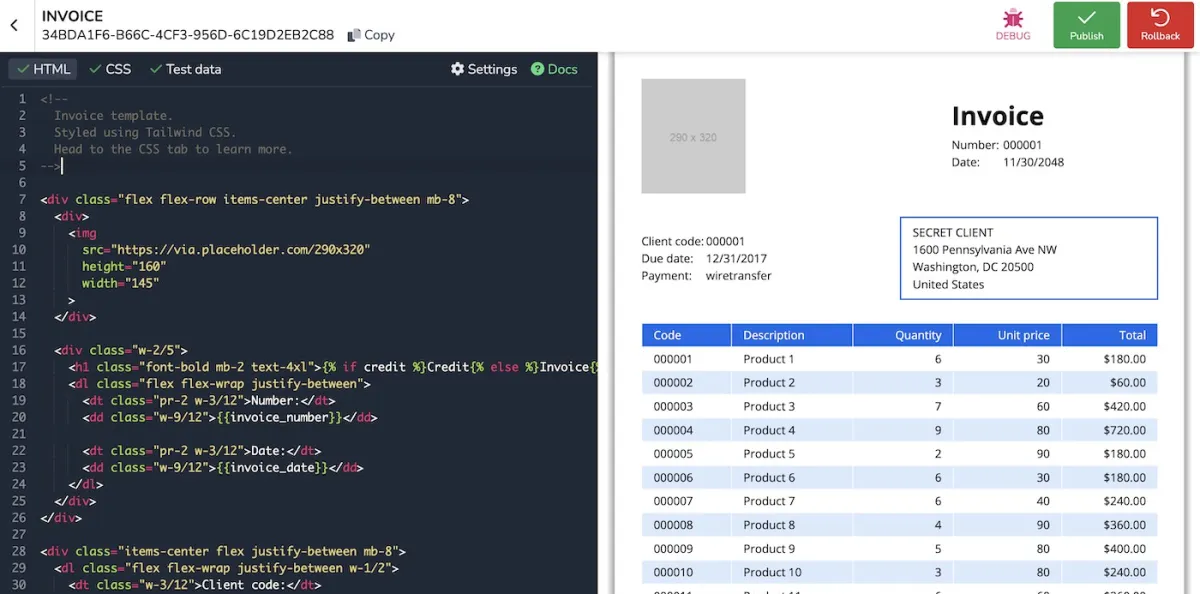
Task: Click the SECRET CLIENT address box
Action: (x=1029, y=258)
